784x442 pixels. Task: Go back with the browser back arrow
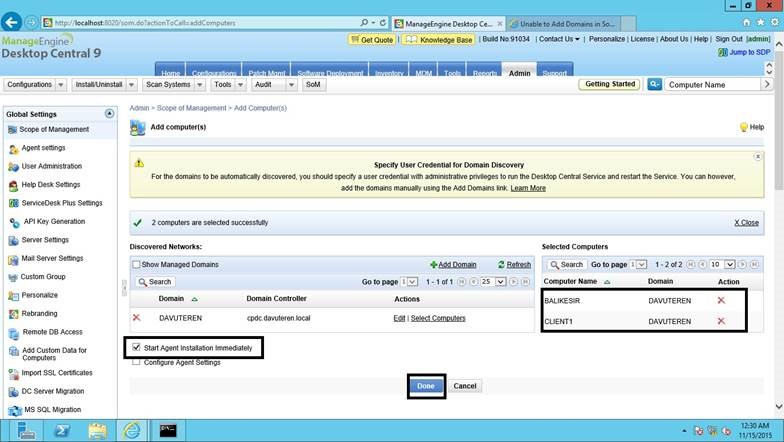click(11, 22)
